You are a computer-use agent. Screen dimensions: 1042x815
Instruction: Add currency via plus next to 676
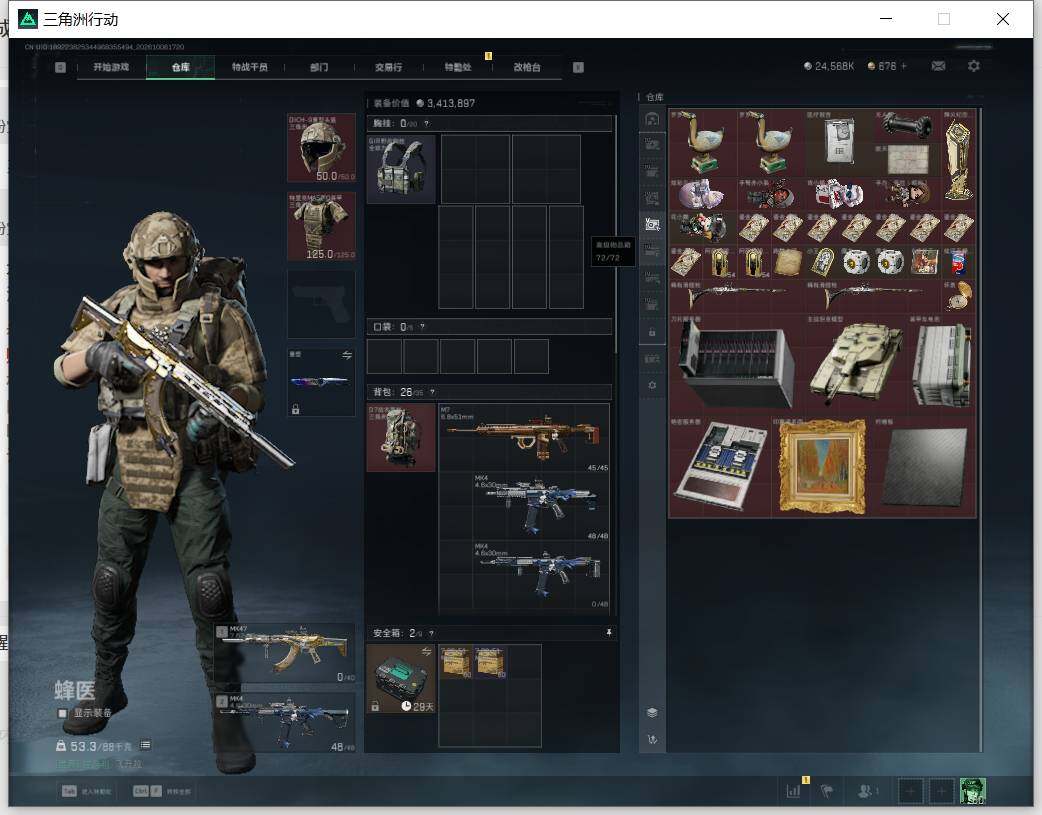click(x=904, y=66)
